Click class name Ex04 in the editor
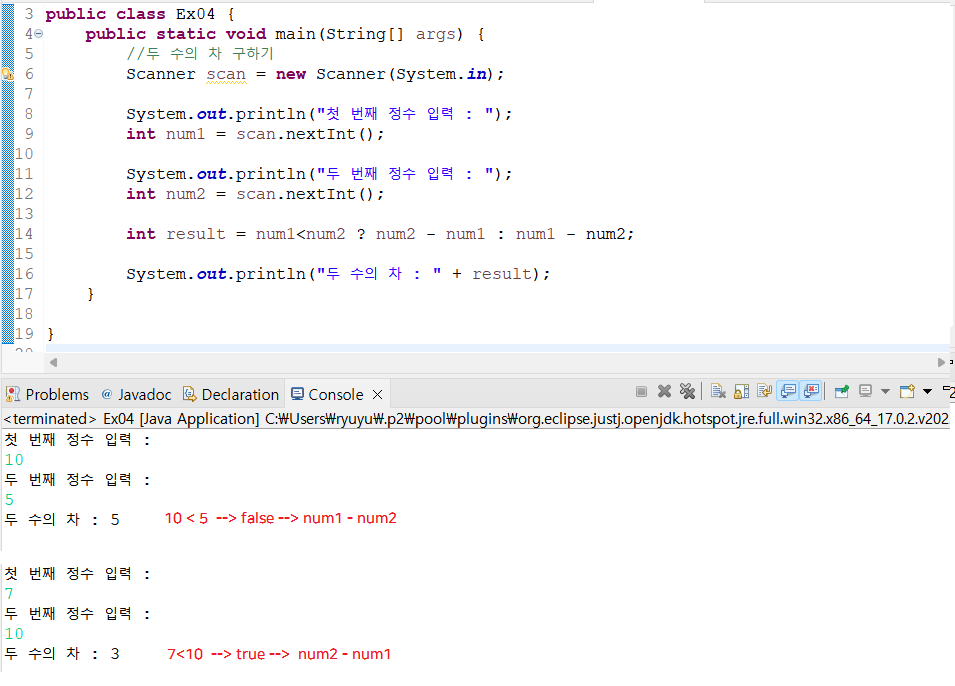The image size is (955, 686). point(196,14)
